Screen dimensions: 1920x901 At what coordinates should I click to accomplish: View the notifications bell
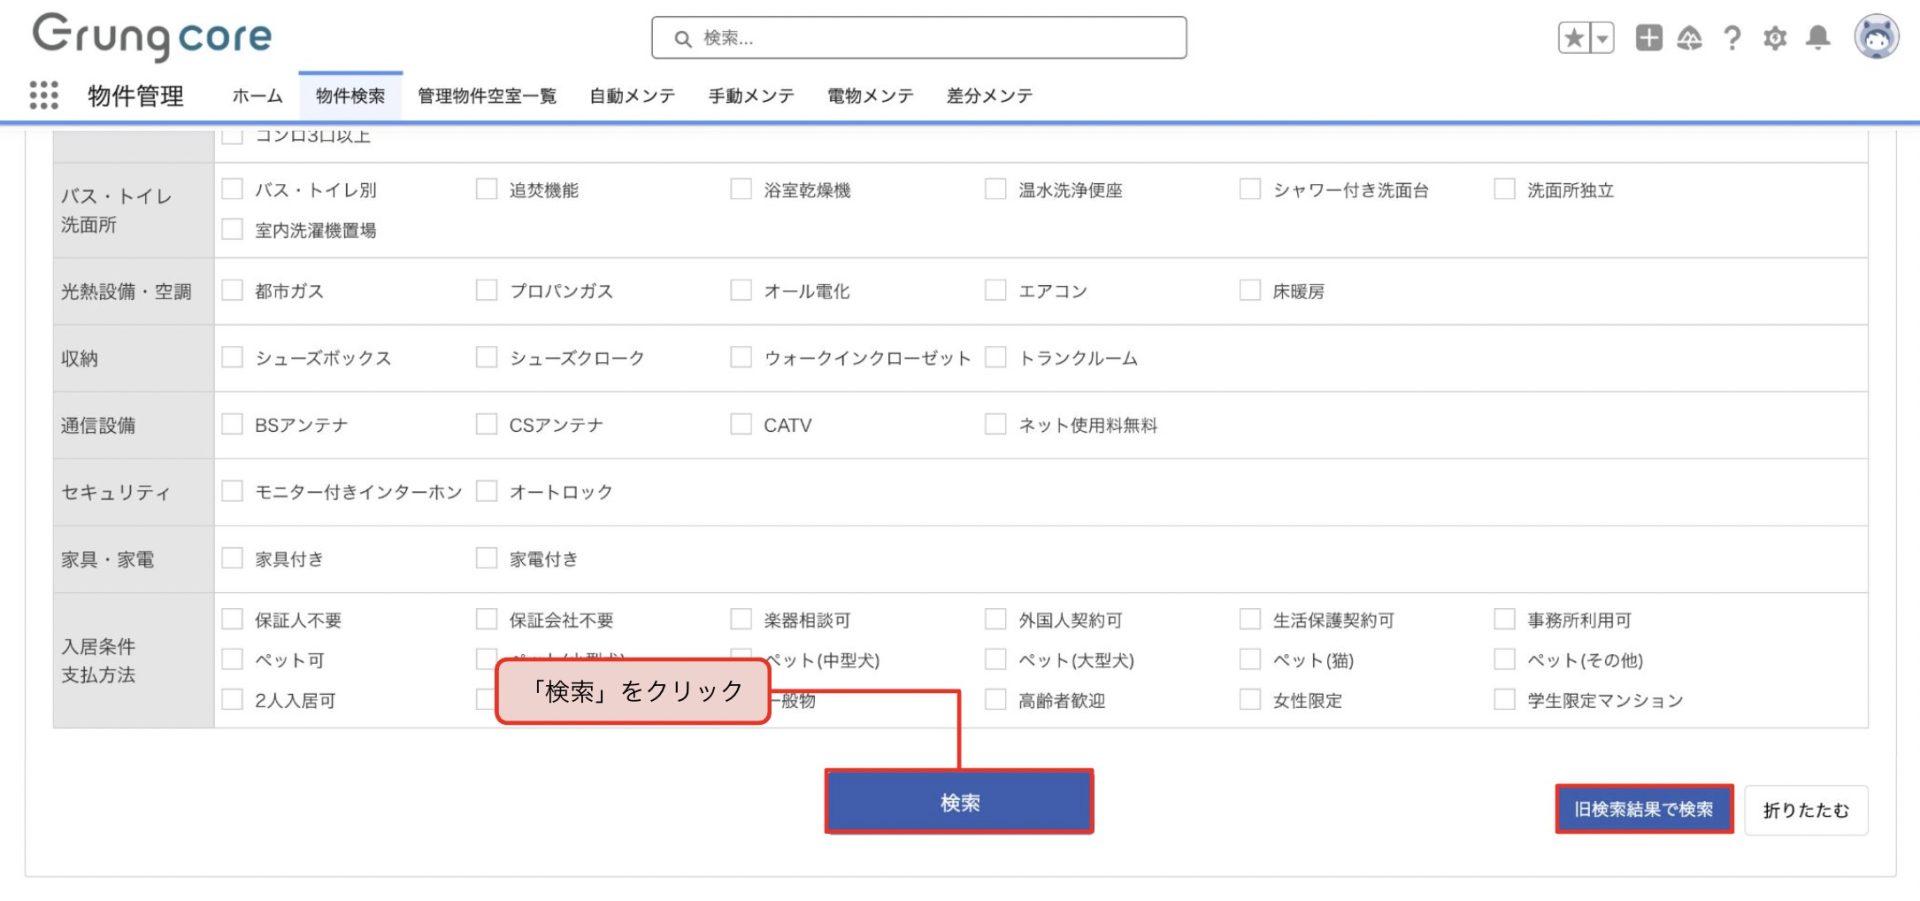(1818, 38)
